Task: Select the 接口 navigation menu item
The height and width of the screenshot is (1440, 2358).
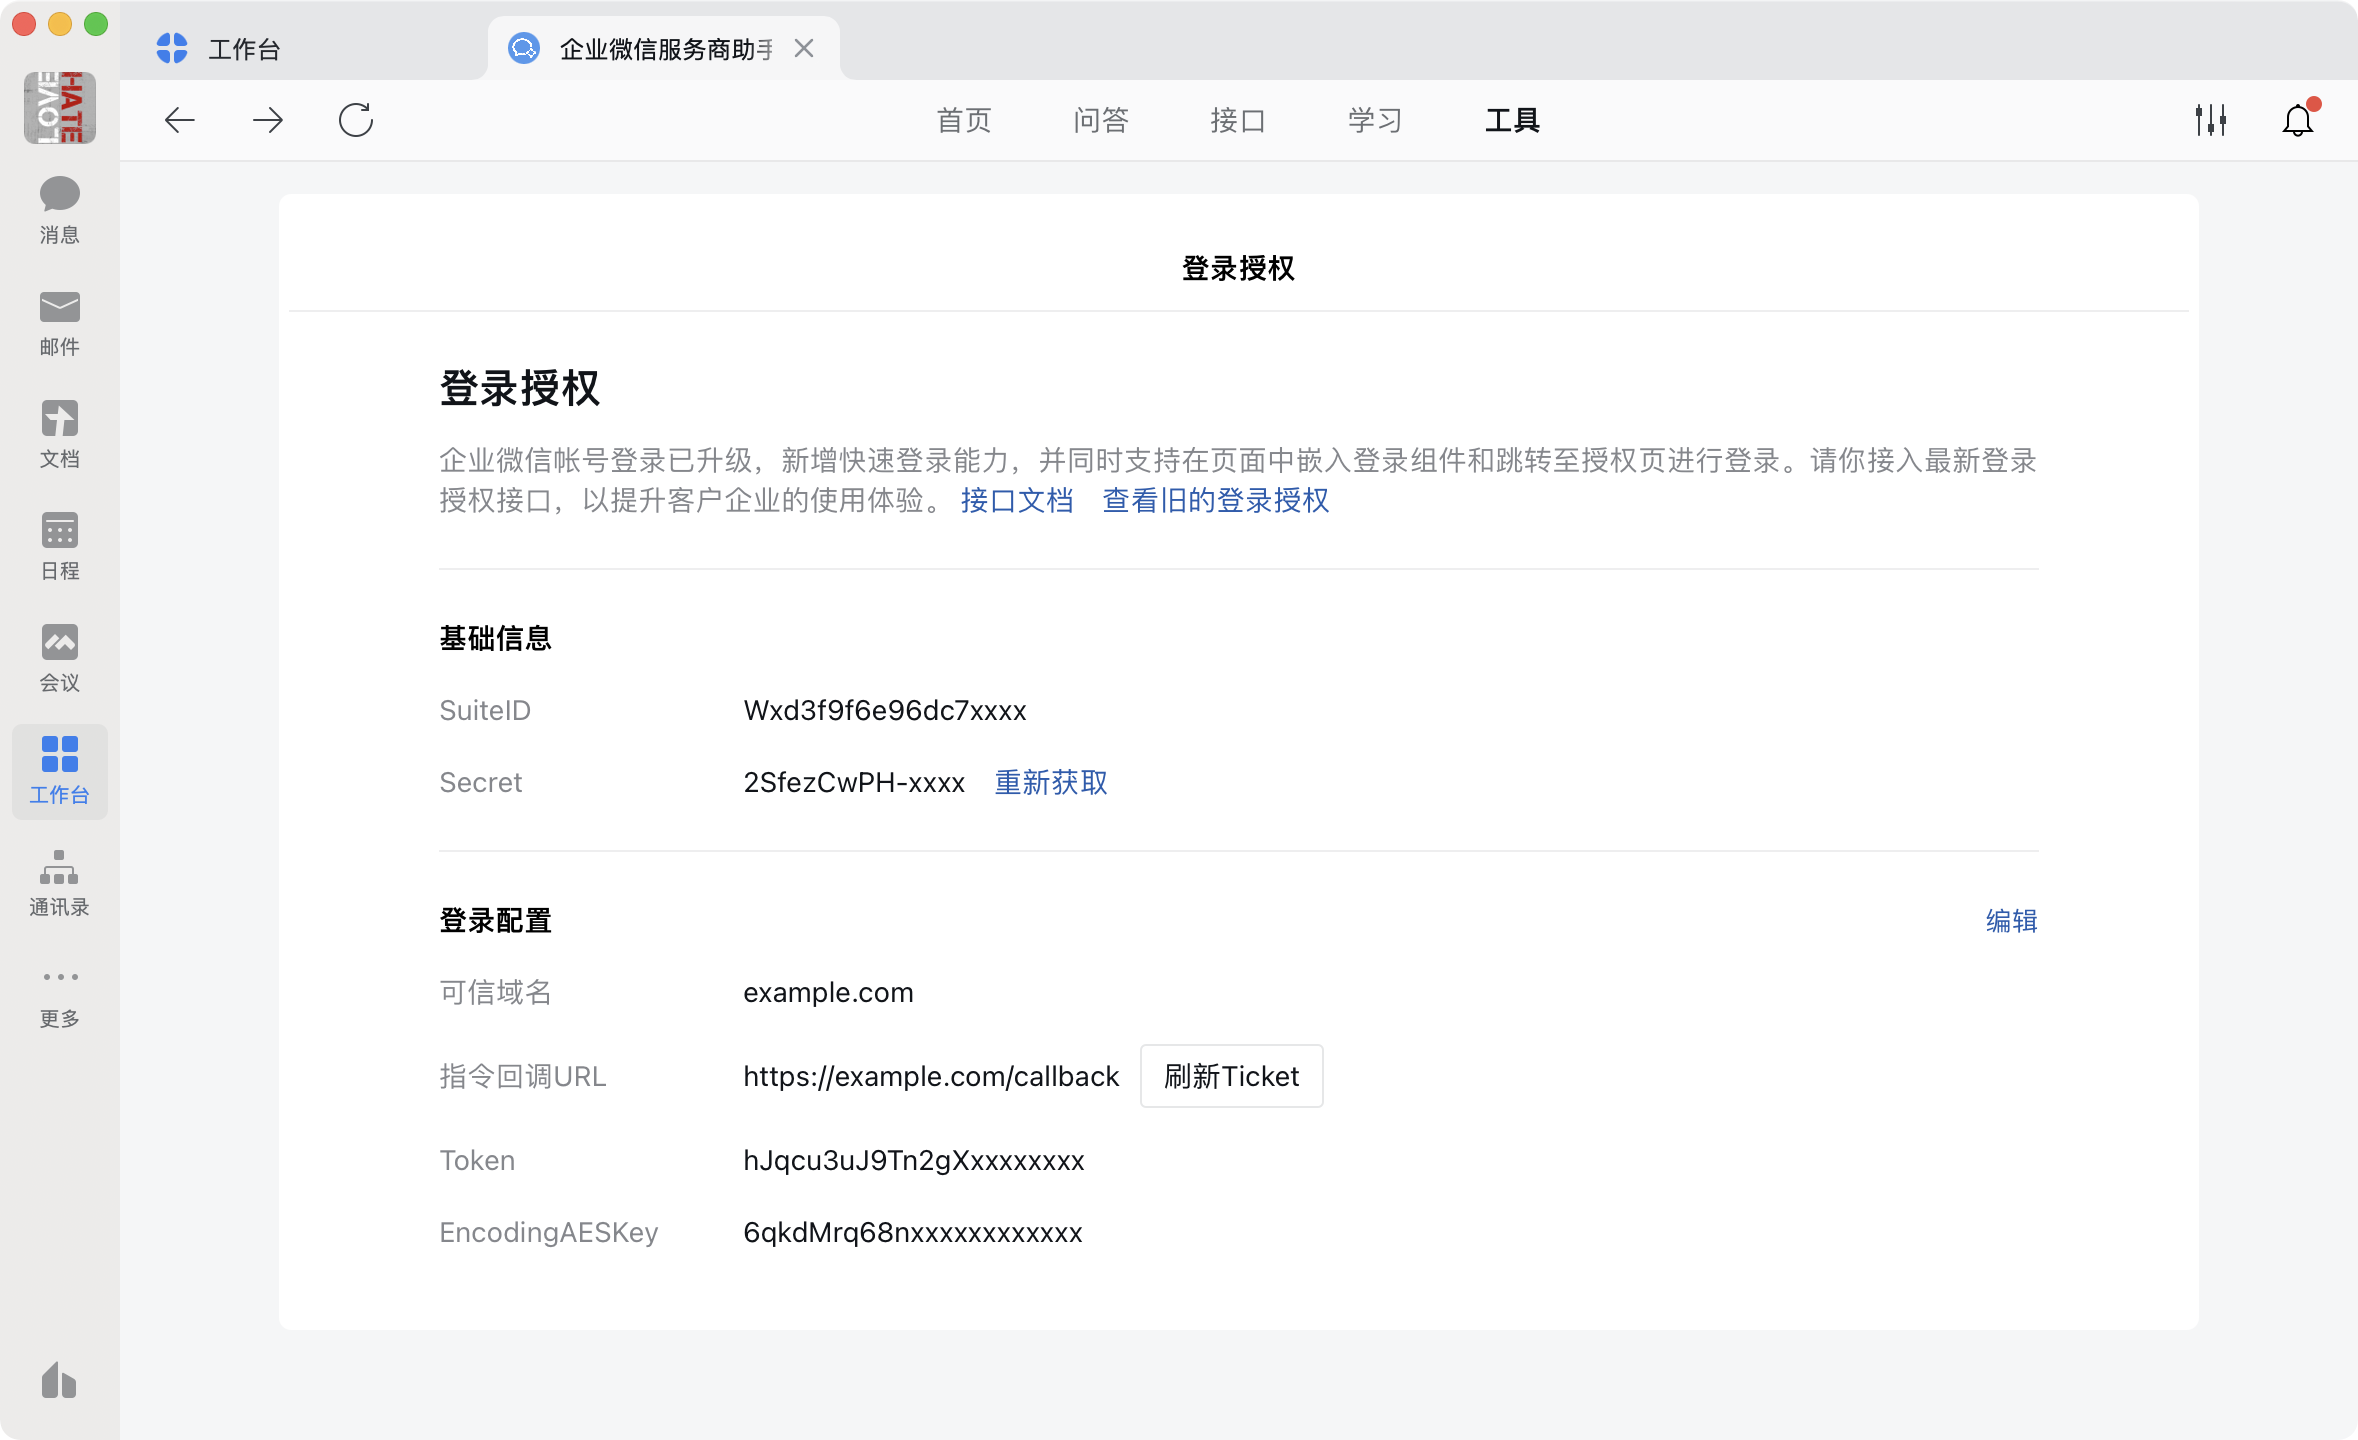Action: point(1237,120)
